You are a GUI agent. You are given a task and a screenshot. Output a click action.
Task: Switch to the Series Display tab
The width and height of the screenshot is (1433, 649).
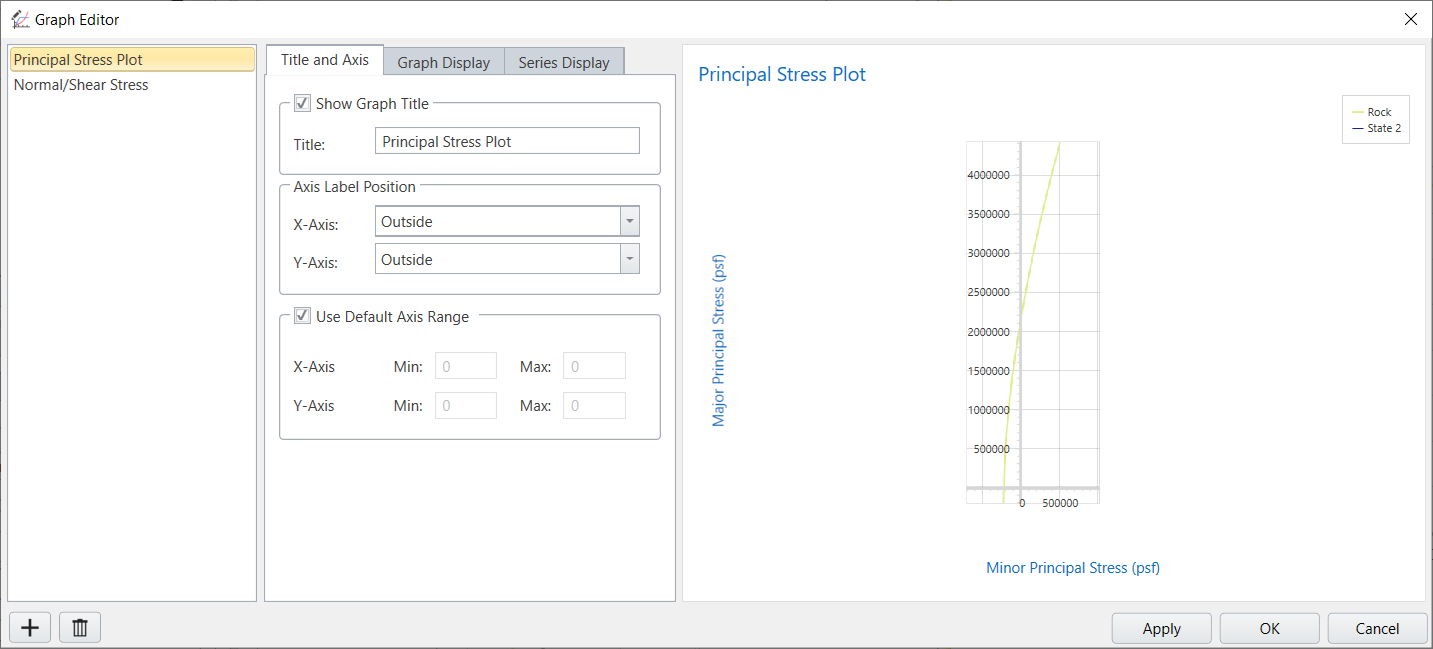(x=564, y=61)
